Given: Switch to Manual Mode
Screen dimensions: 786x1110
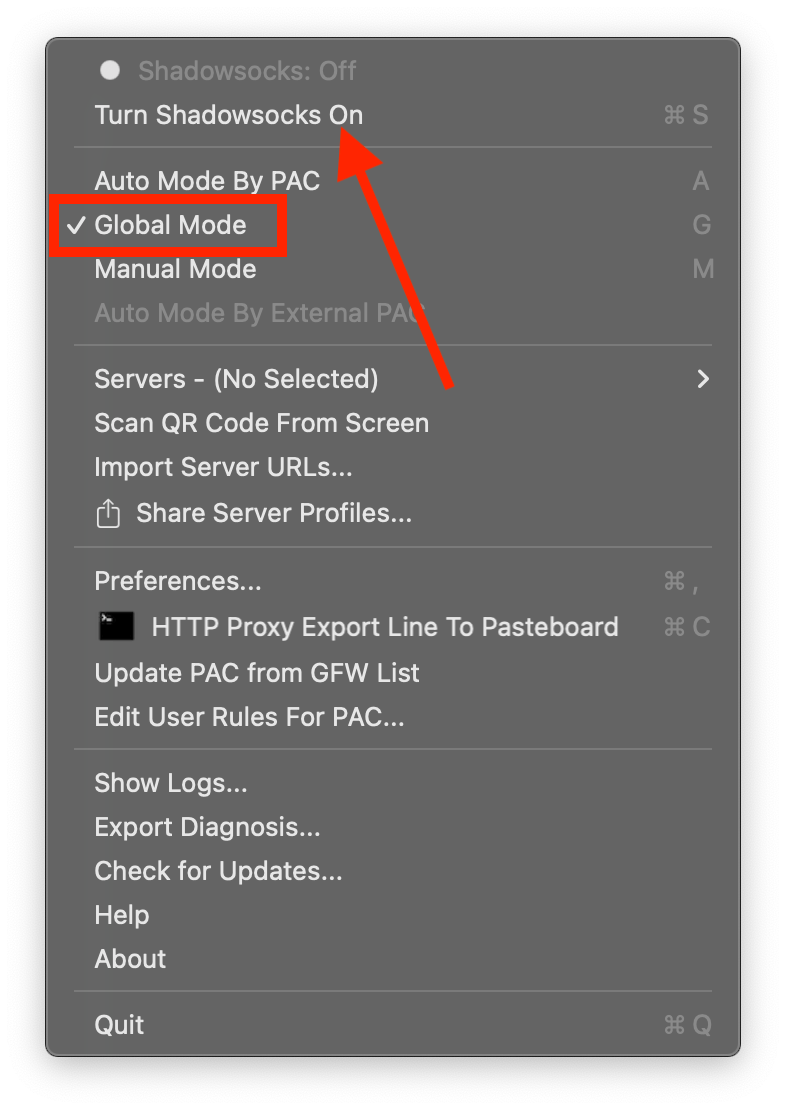Looking at the screenshot, I should click(175, 269).
